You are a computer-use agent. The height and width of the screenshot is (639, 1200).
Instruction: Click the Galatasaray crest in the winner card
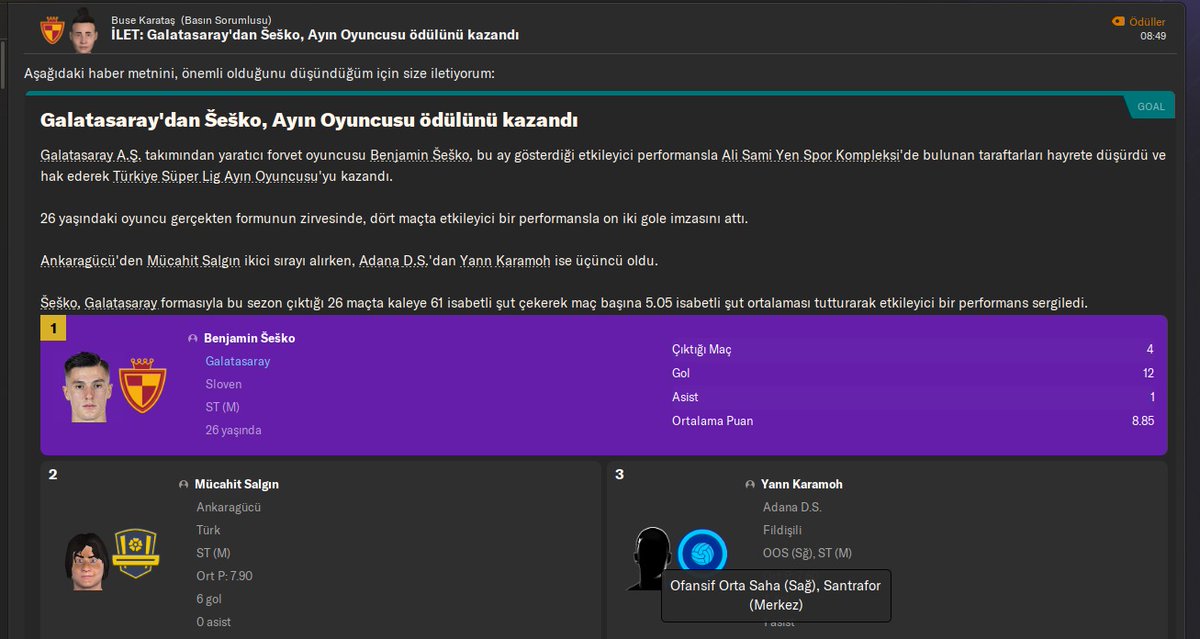(x=142, y=388)
